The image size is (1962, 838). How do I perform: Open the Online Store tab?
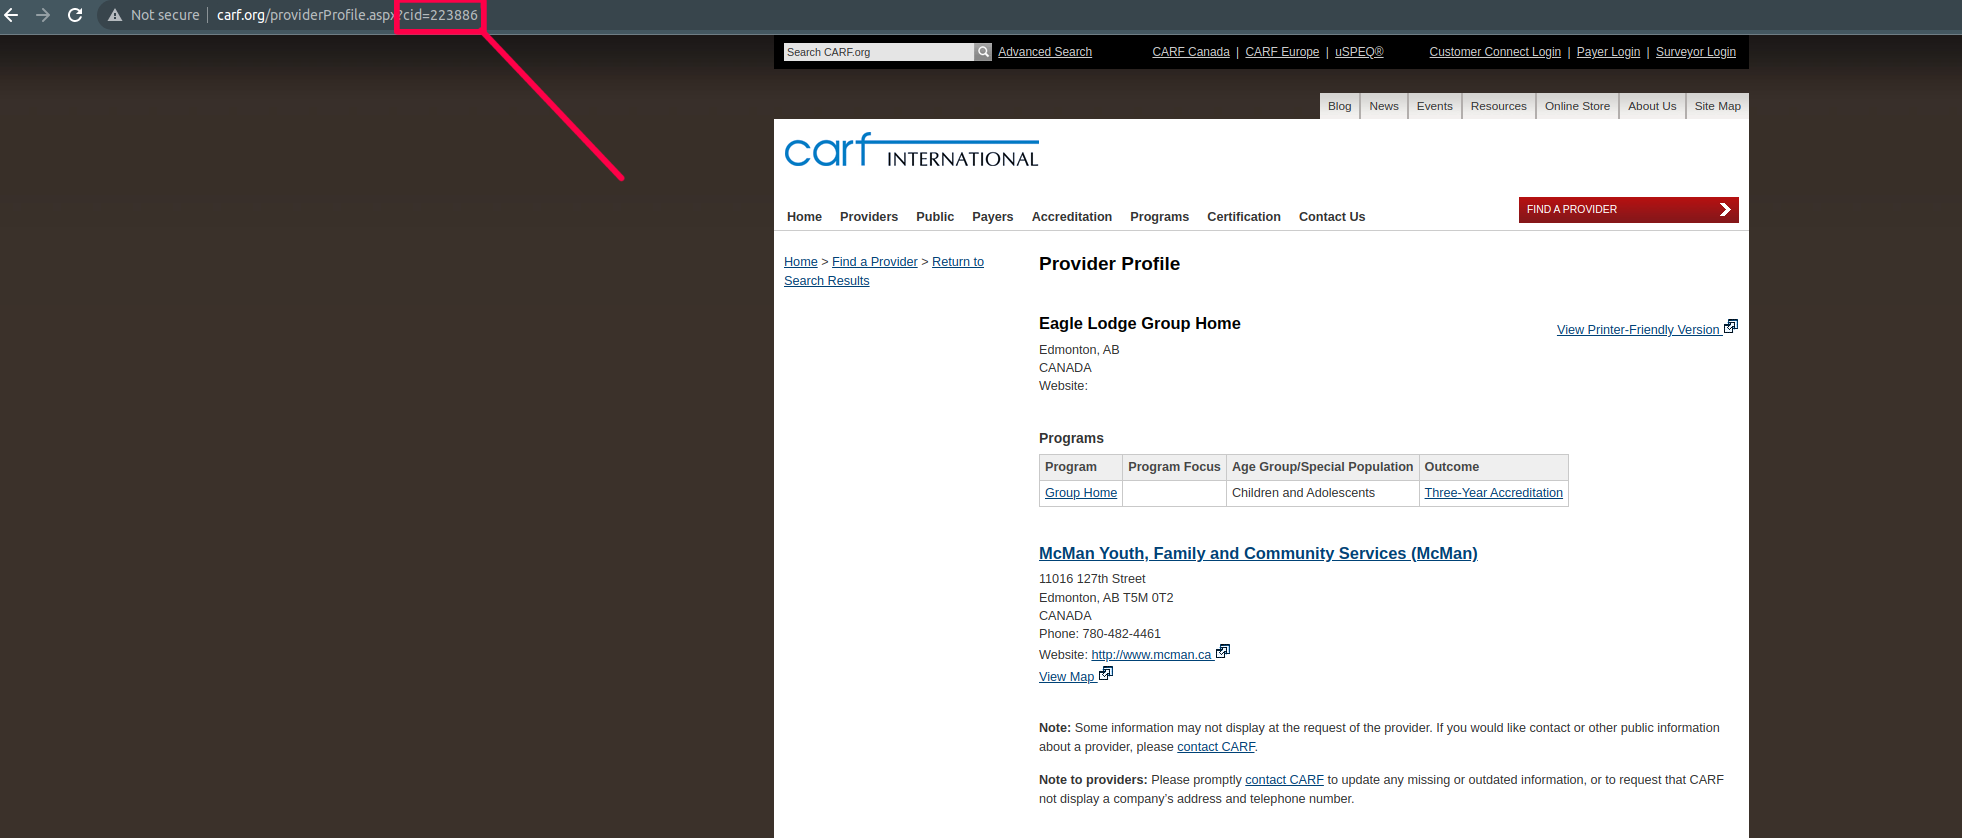[x=1577, y=106]
